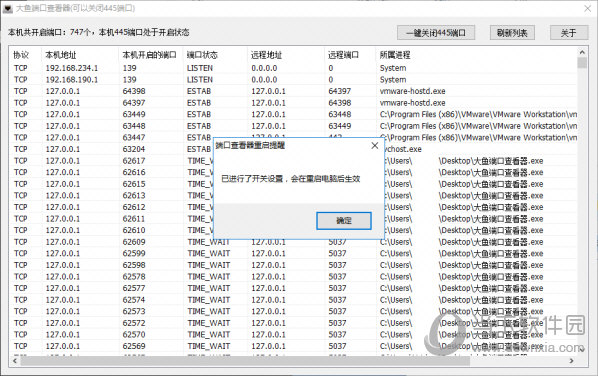Viewport: 598px width, 376px height.
Task: Click the LISTEN state in the 192.168.234.1 row
Action: pos(200,68)
